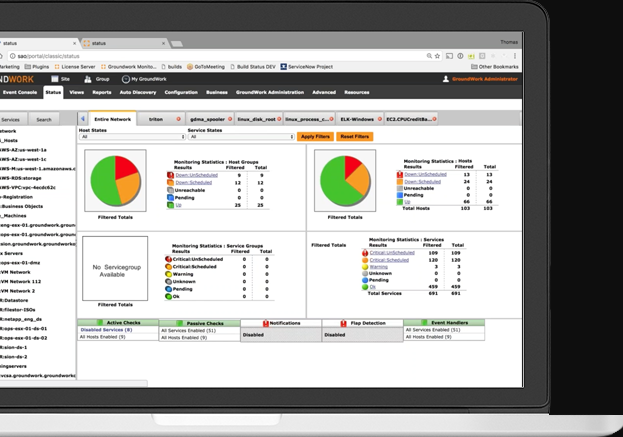Screen dimensions: 623x437
Task: Open GroundWork Administration menu
Action: [x=270, y=92]
